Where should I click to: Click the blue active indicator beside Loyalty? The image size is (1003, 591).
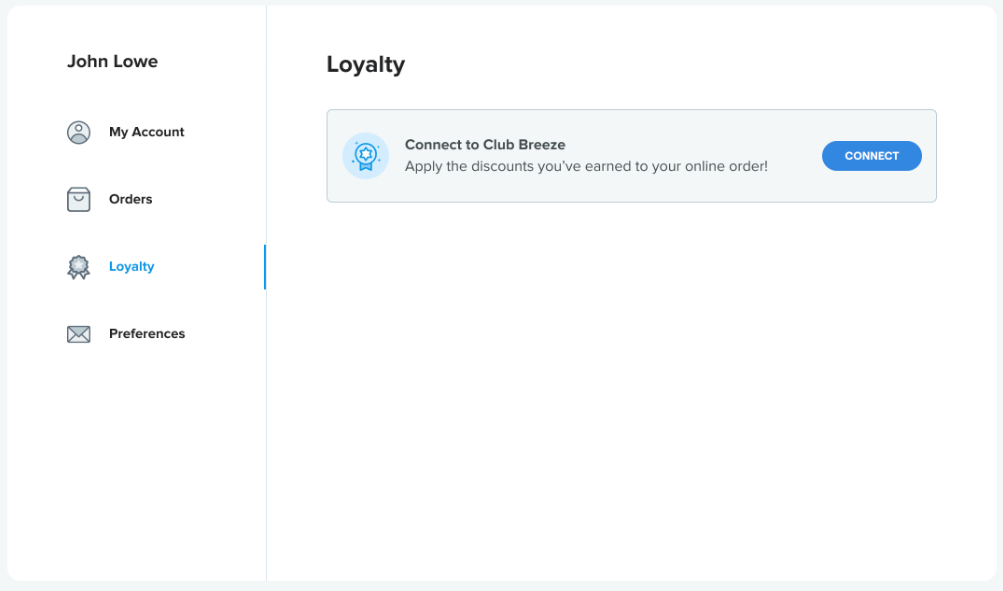click(x=265, y=267)
